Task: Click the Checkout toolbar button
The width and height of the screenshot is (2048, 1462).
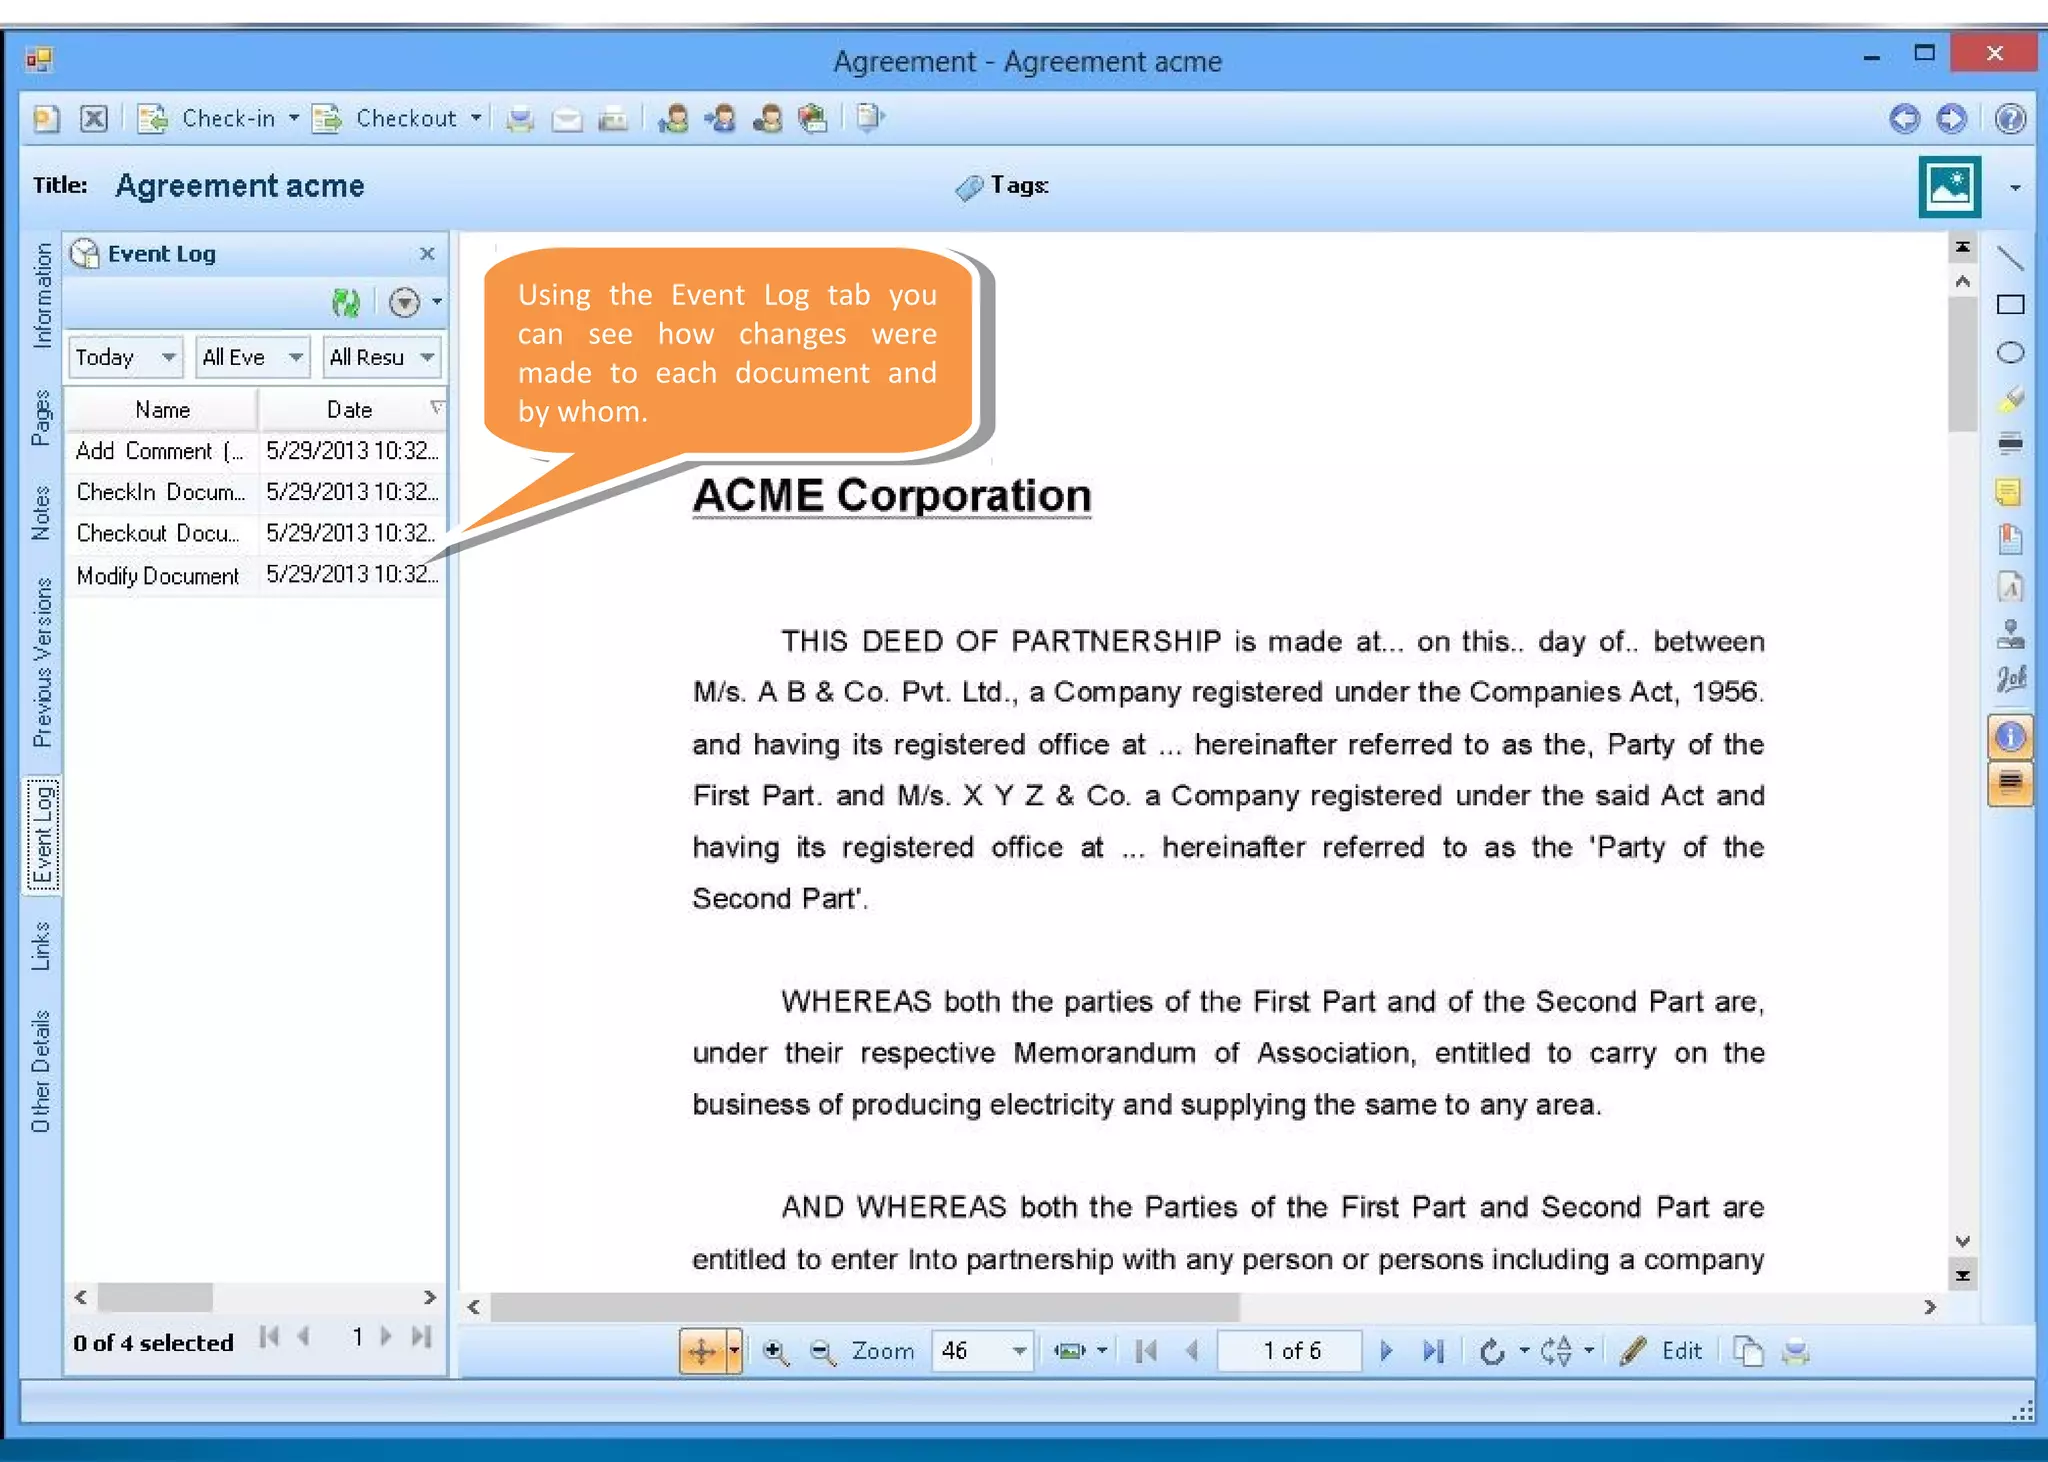Action: (x=385, y=119)
